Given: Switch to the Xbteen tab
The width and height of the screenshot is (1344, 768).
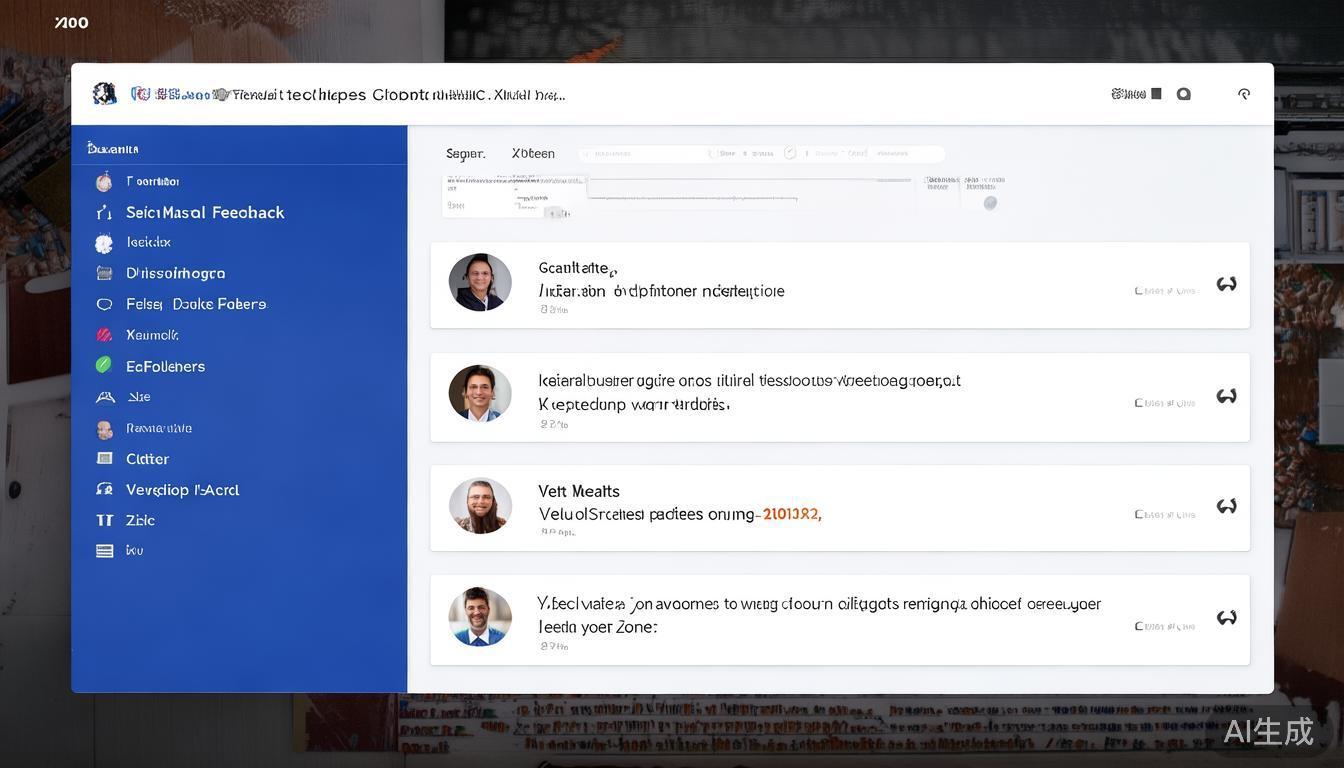Looking at the screenshot, I should click(x=533, y=154).
